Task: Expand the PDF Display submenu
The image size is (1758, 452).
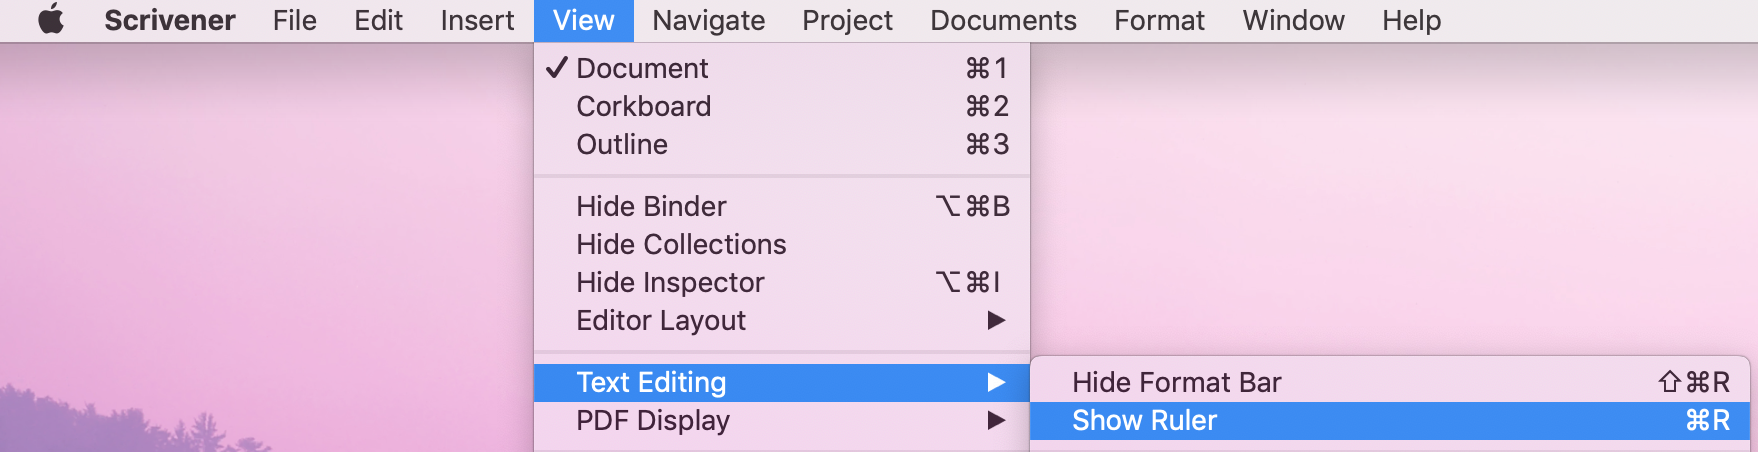Action: pos(782,420)
